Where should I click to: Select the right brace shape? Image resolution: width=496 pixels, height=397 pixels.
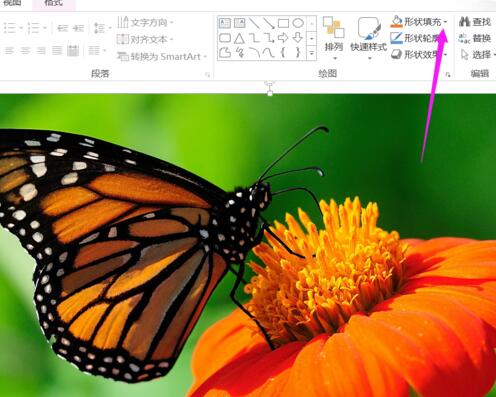tap(298, 52)
